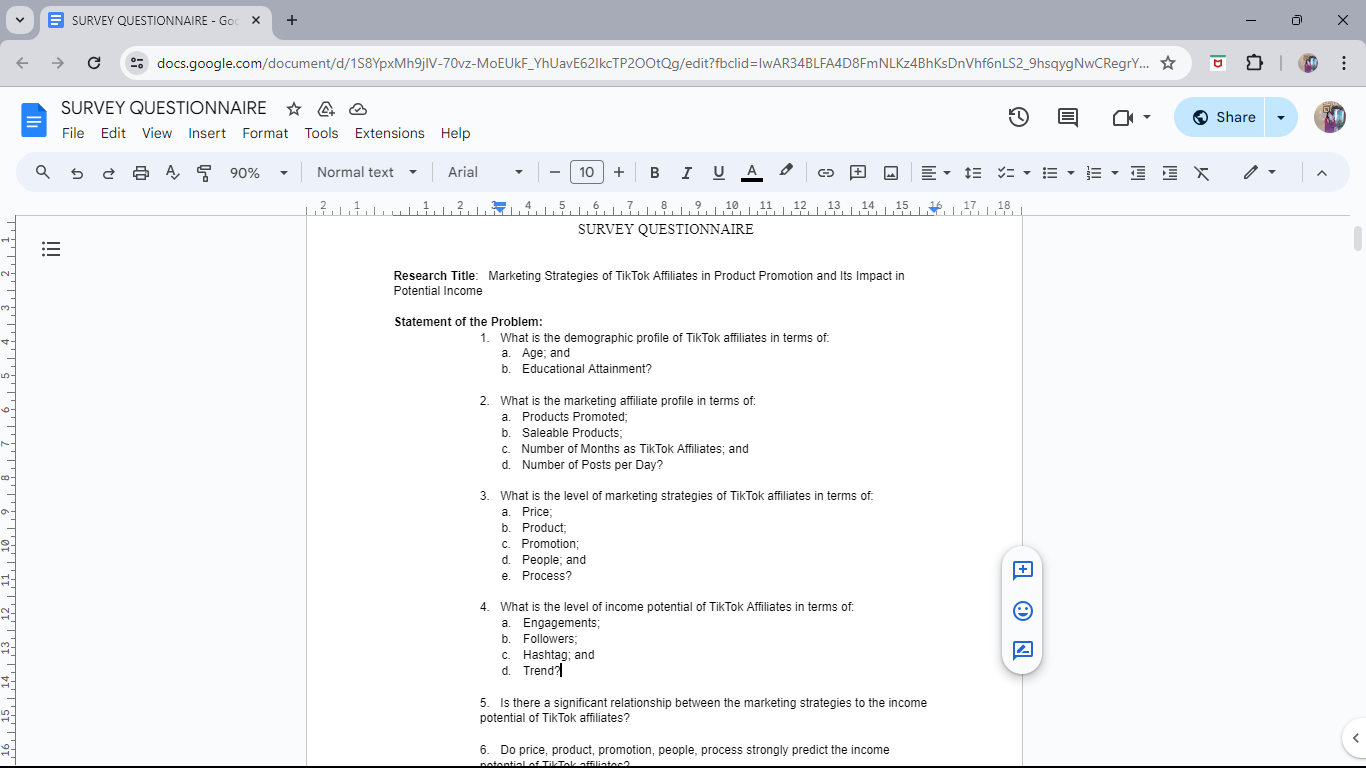The height and width of the screenshot is (768, 1366).
Task: Run spelling and grammar check
Action: tap(173, 173)
